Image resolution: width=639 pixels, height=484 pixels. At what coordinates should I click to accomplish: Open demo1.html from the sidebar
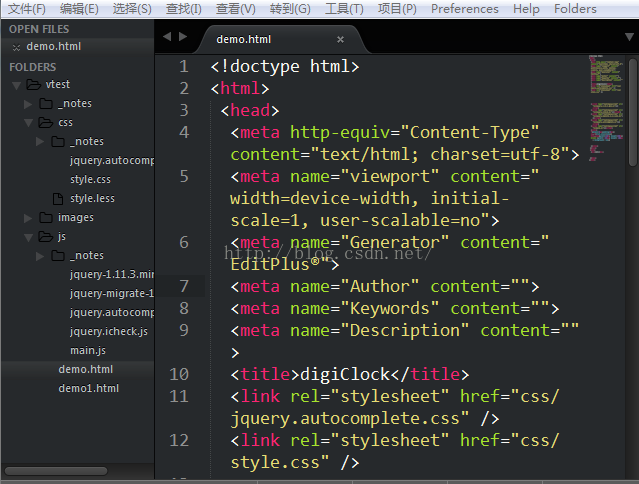pyautogui.click(x=88, y=388)
